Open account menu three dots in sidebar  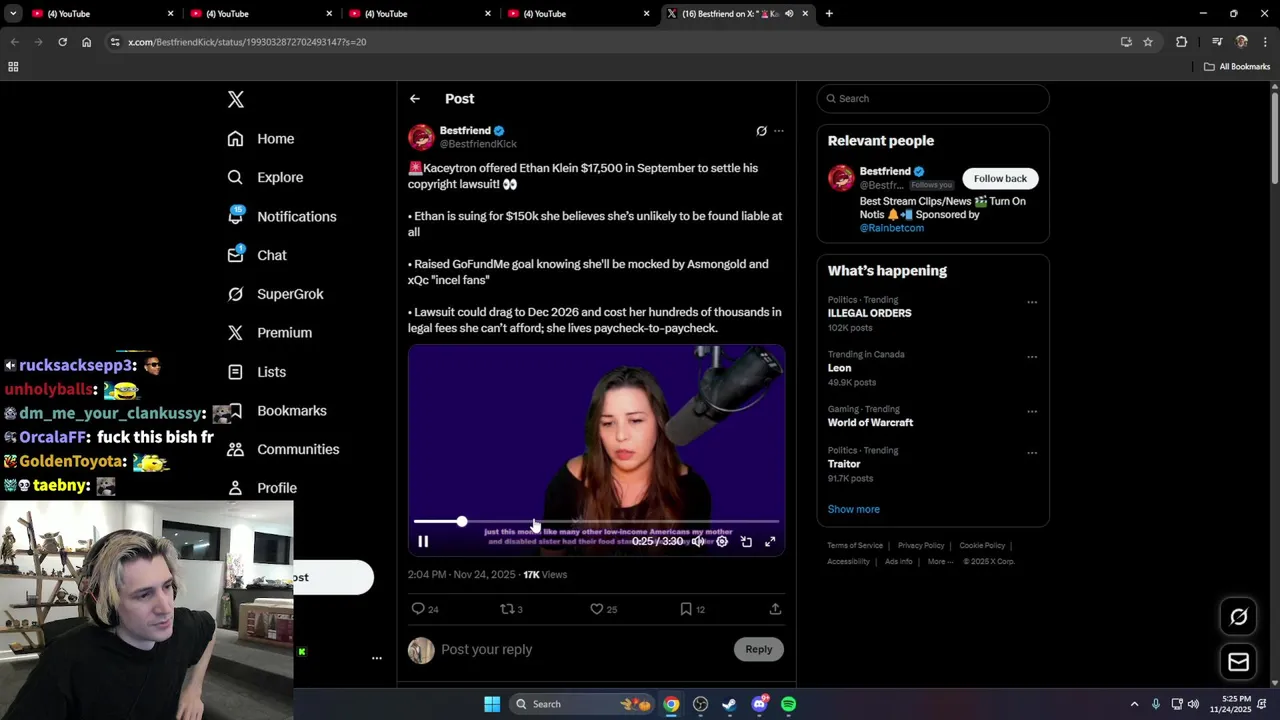point(377,658)
